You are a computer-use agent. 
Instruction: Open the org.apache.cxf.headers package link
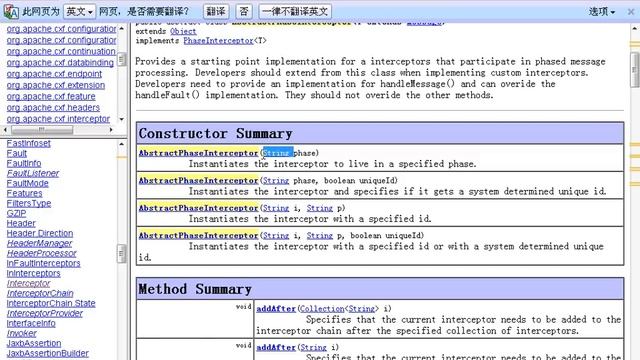[53, 108]
